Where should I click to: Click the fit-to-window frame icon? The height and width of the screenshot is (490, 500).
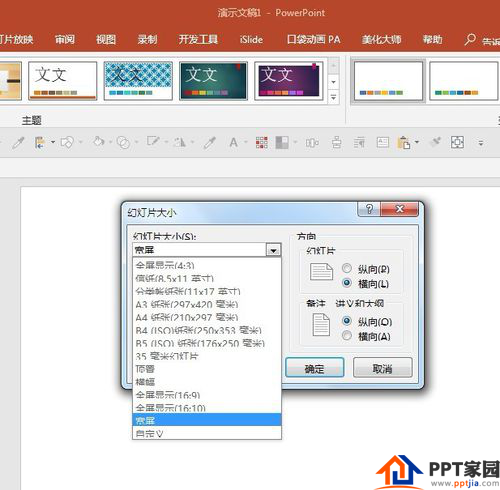coord(457,143)
